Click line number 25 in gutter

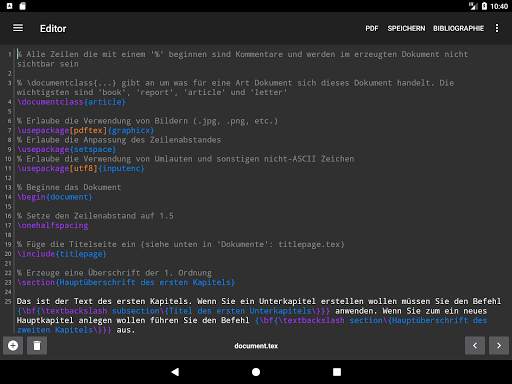tap(8, 301)
